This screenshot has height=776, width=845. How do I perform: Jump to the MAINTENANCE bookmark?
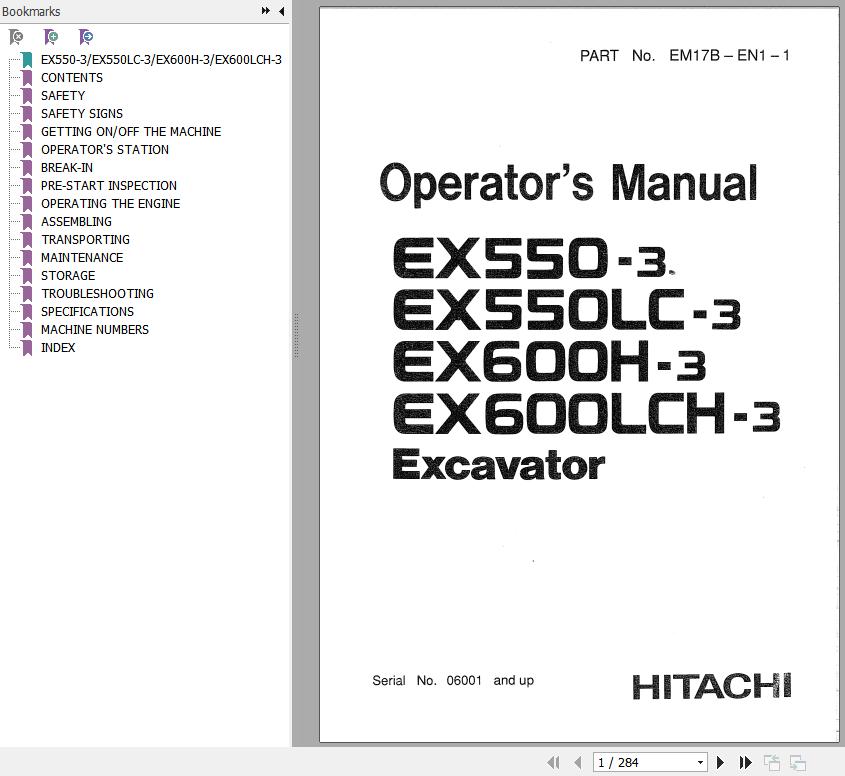(82, 258)
